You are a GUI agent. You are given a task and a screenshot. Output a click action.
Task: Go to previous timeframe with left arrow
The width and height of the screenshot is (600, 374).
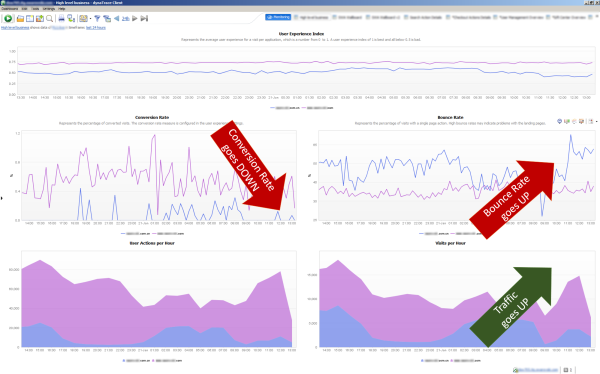click(116, 18)
